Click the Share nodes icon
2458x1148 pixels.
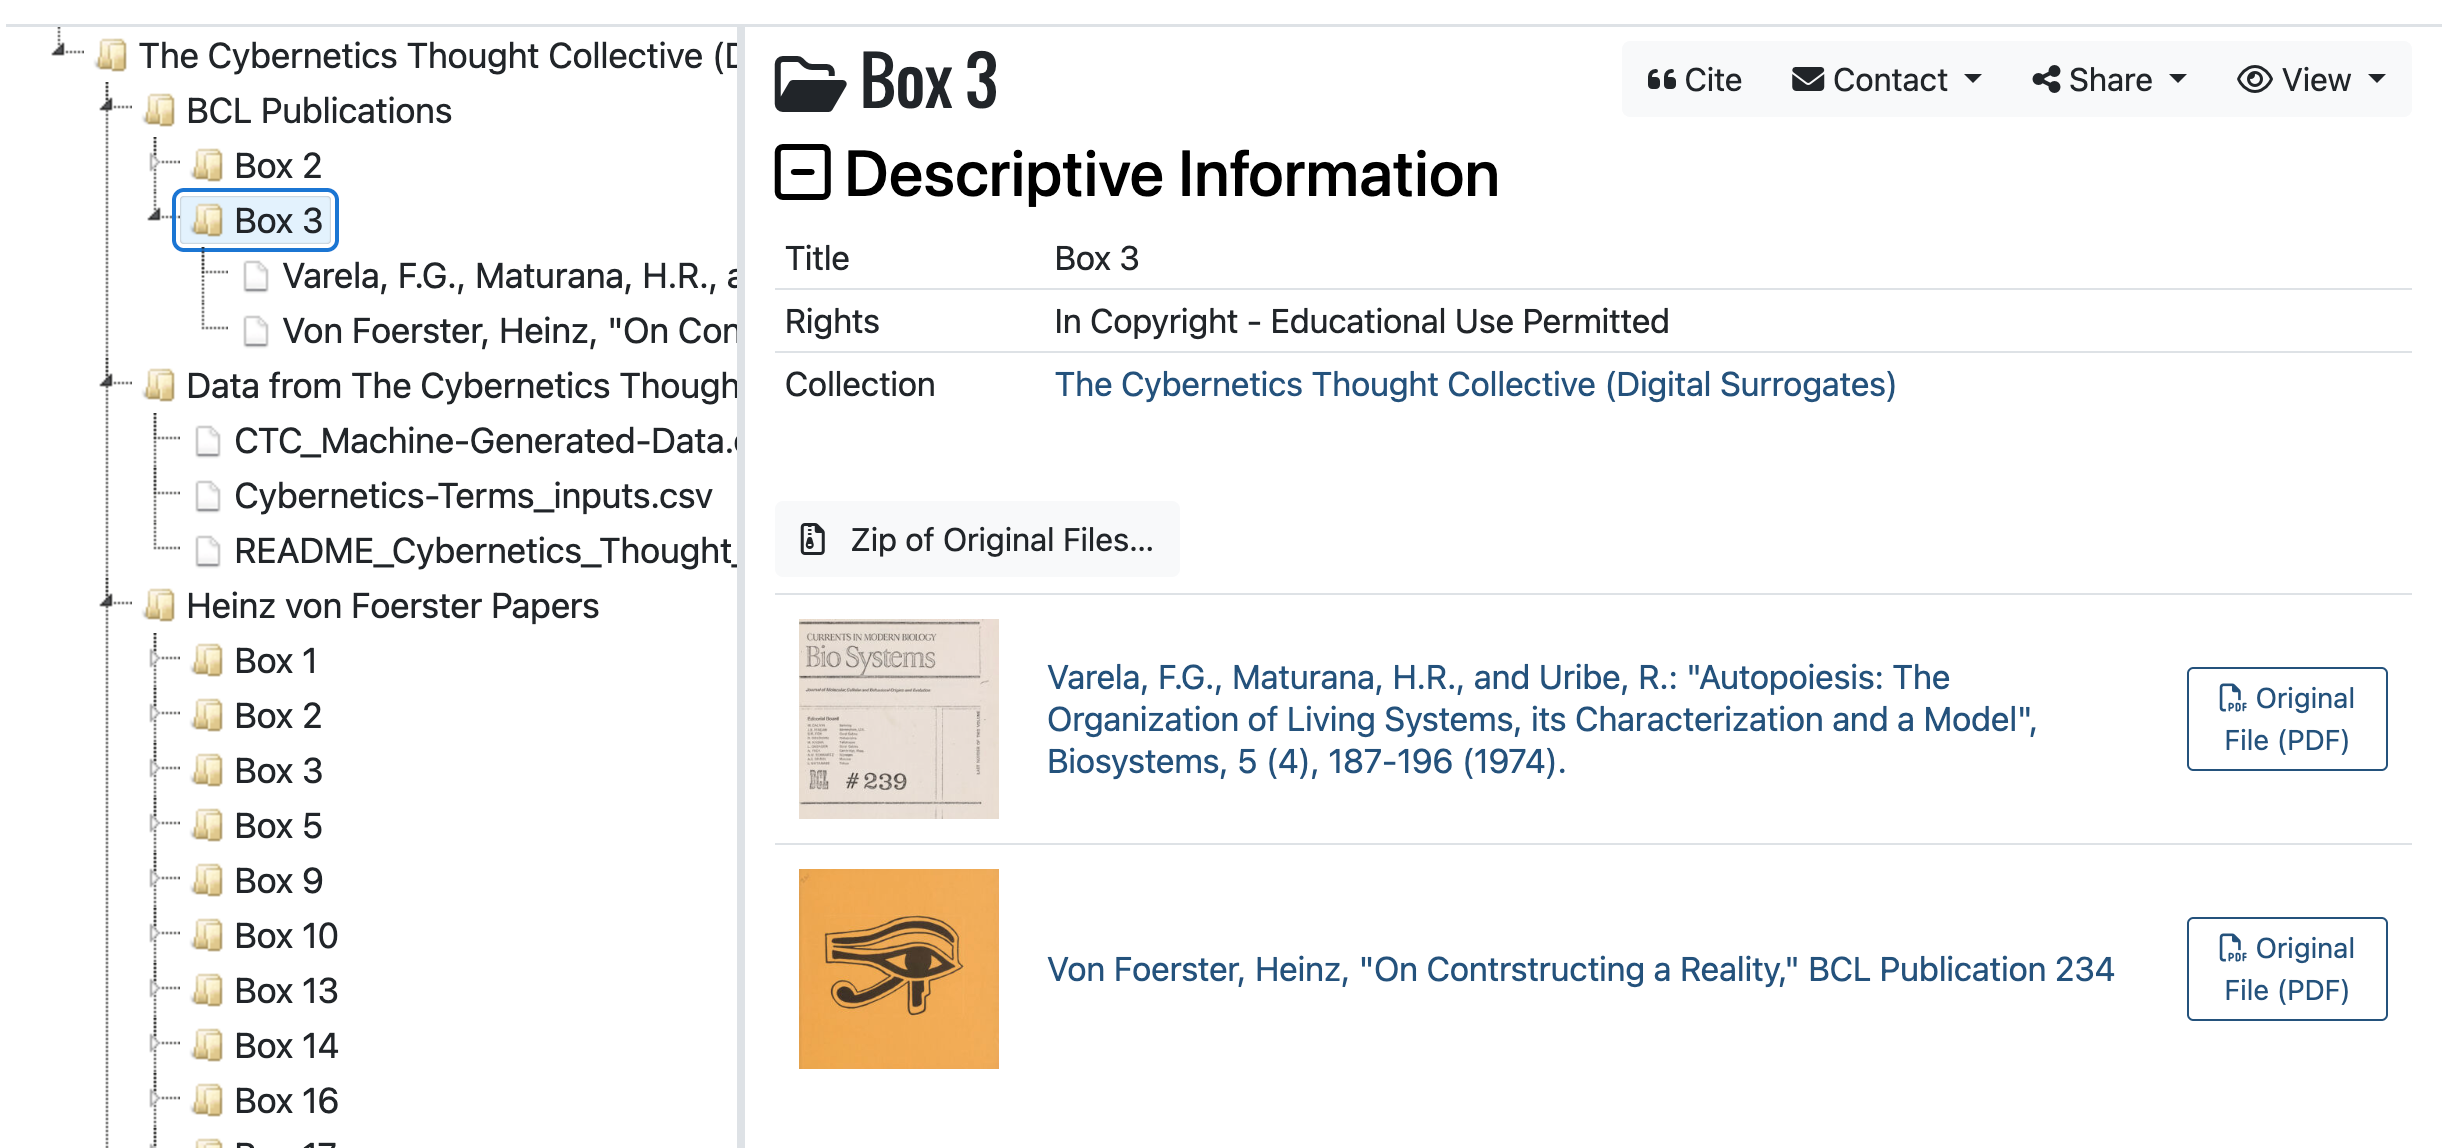[2046, 80]
